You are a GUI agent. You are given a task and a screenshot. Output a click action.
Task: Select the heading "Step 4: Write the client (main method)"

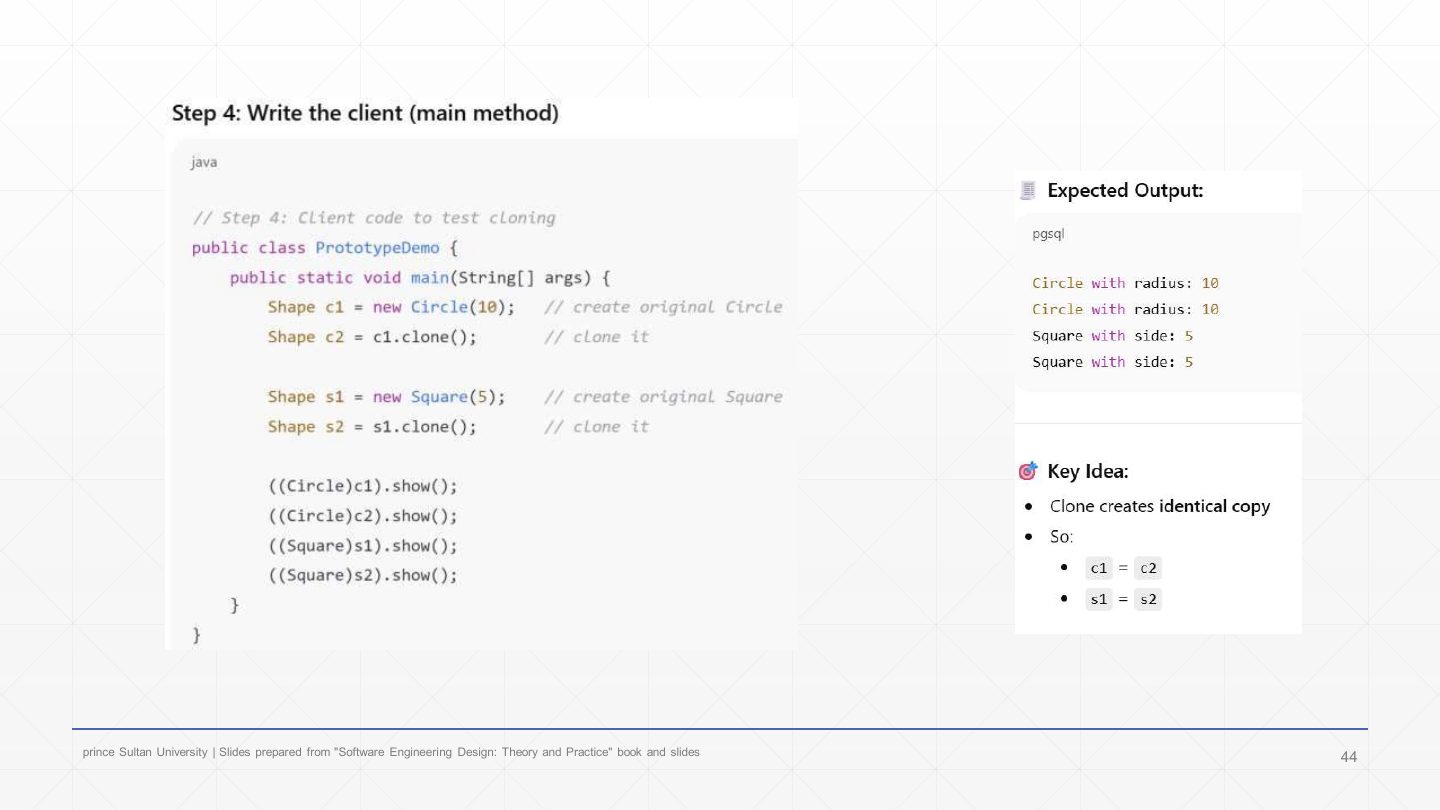365,113
